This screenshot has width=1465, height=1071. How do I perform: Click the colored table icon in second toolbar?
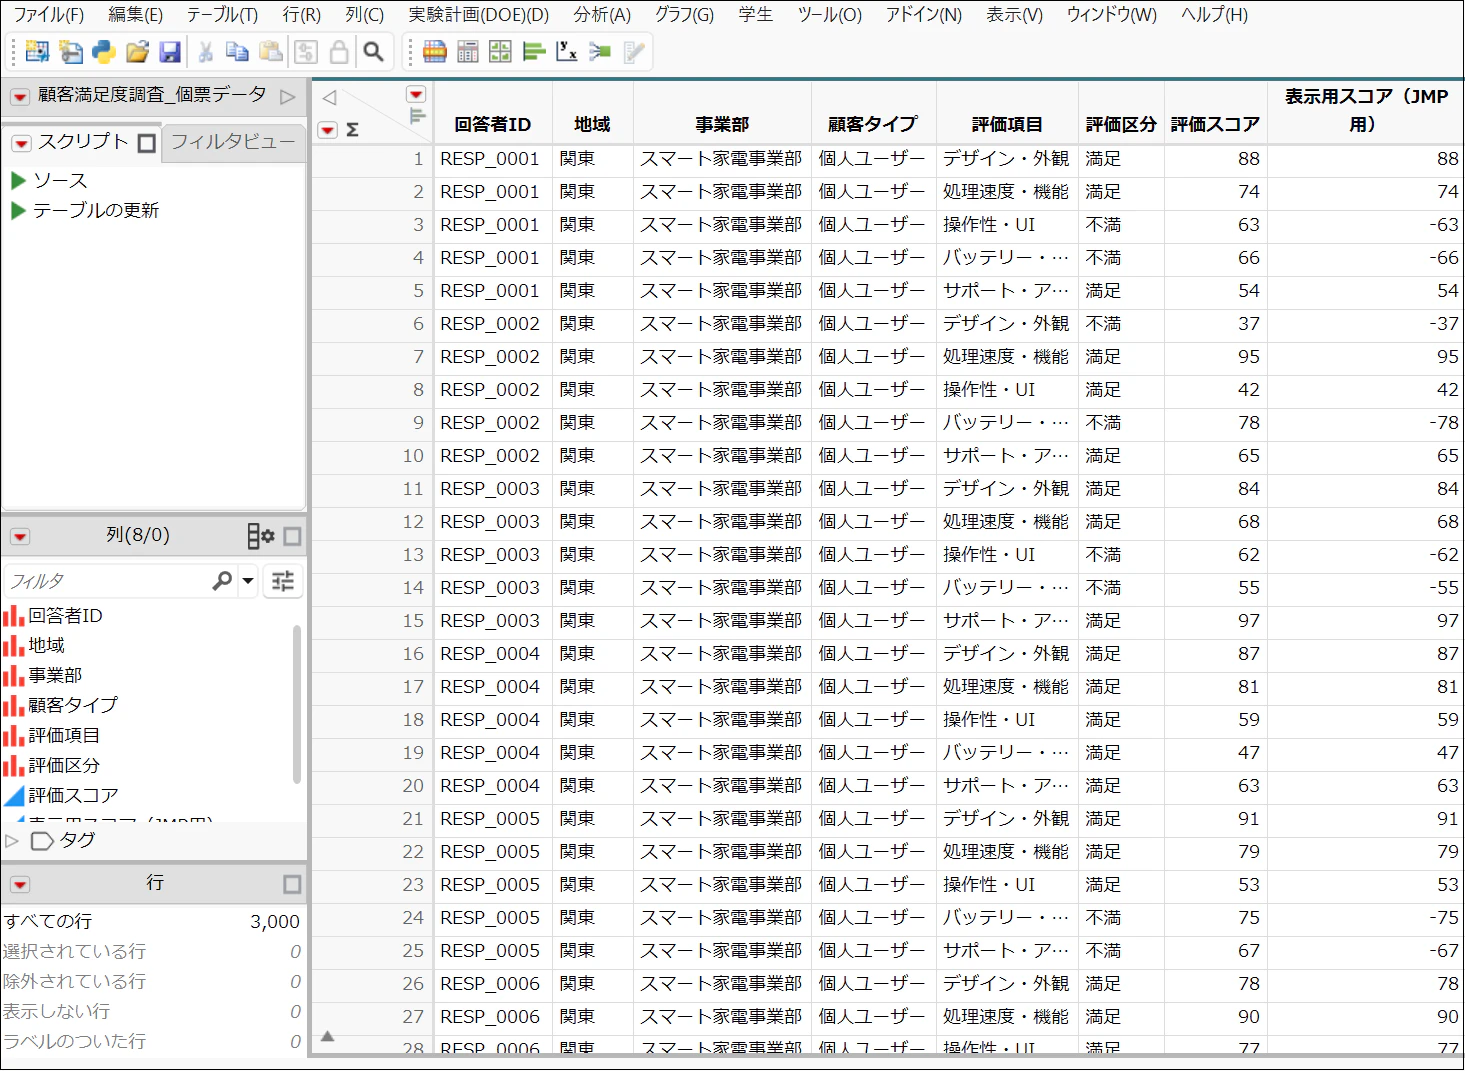(435, 52)
